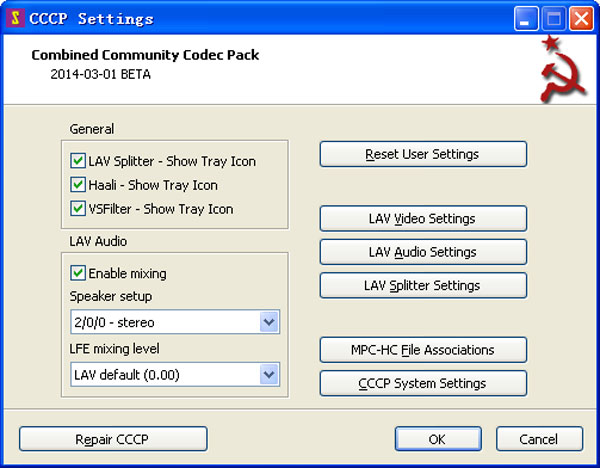Click the Cancel button
The height and width of the screenshot is (468, 600).
coord(540,439)
